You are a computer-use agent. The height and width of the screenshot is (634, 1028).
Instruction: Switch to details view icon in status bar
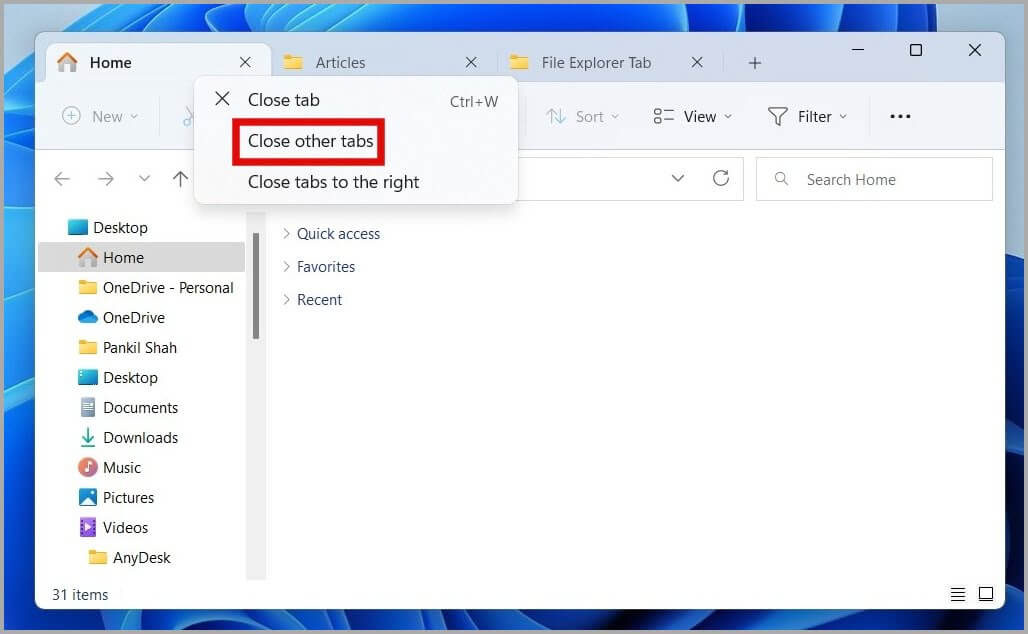[958, 594]
